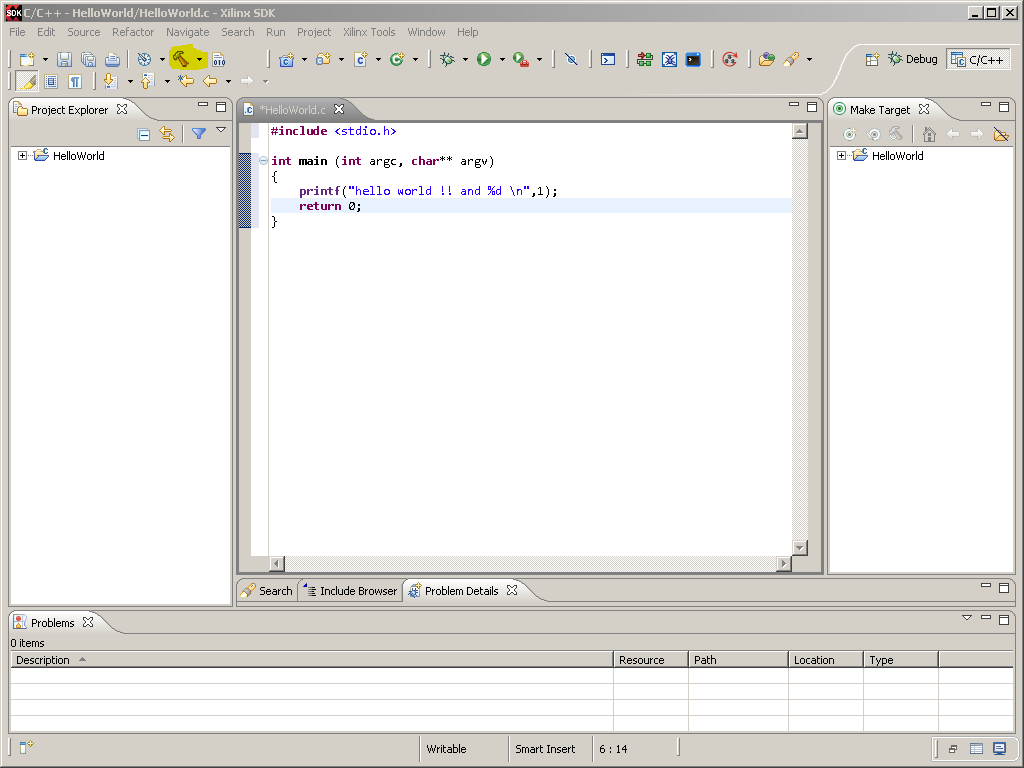Switch to the Debug perspective

pyautogui.click(x=912, y=59)
